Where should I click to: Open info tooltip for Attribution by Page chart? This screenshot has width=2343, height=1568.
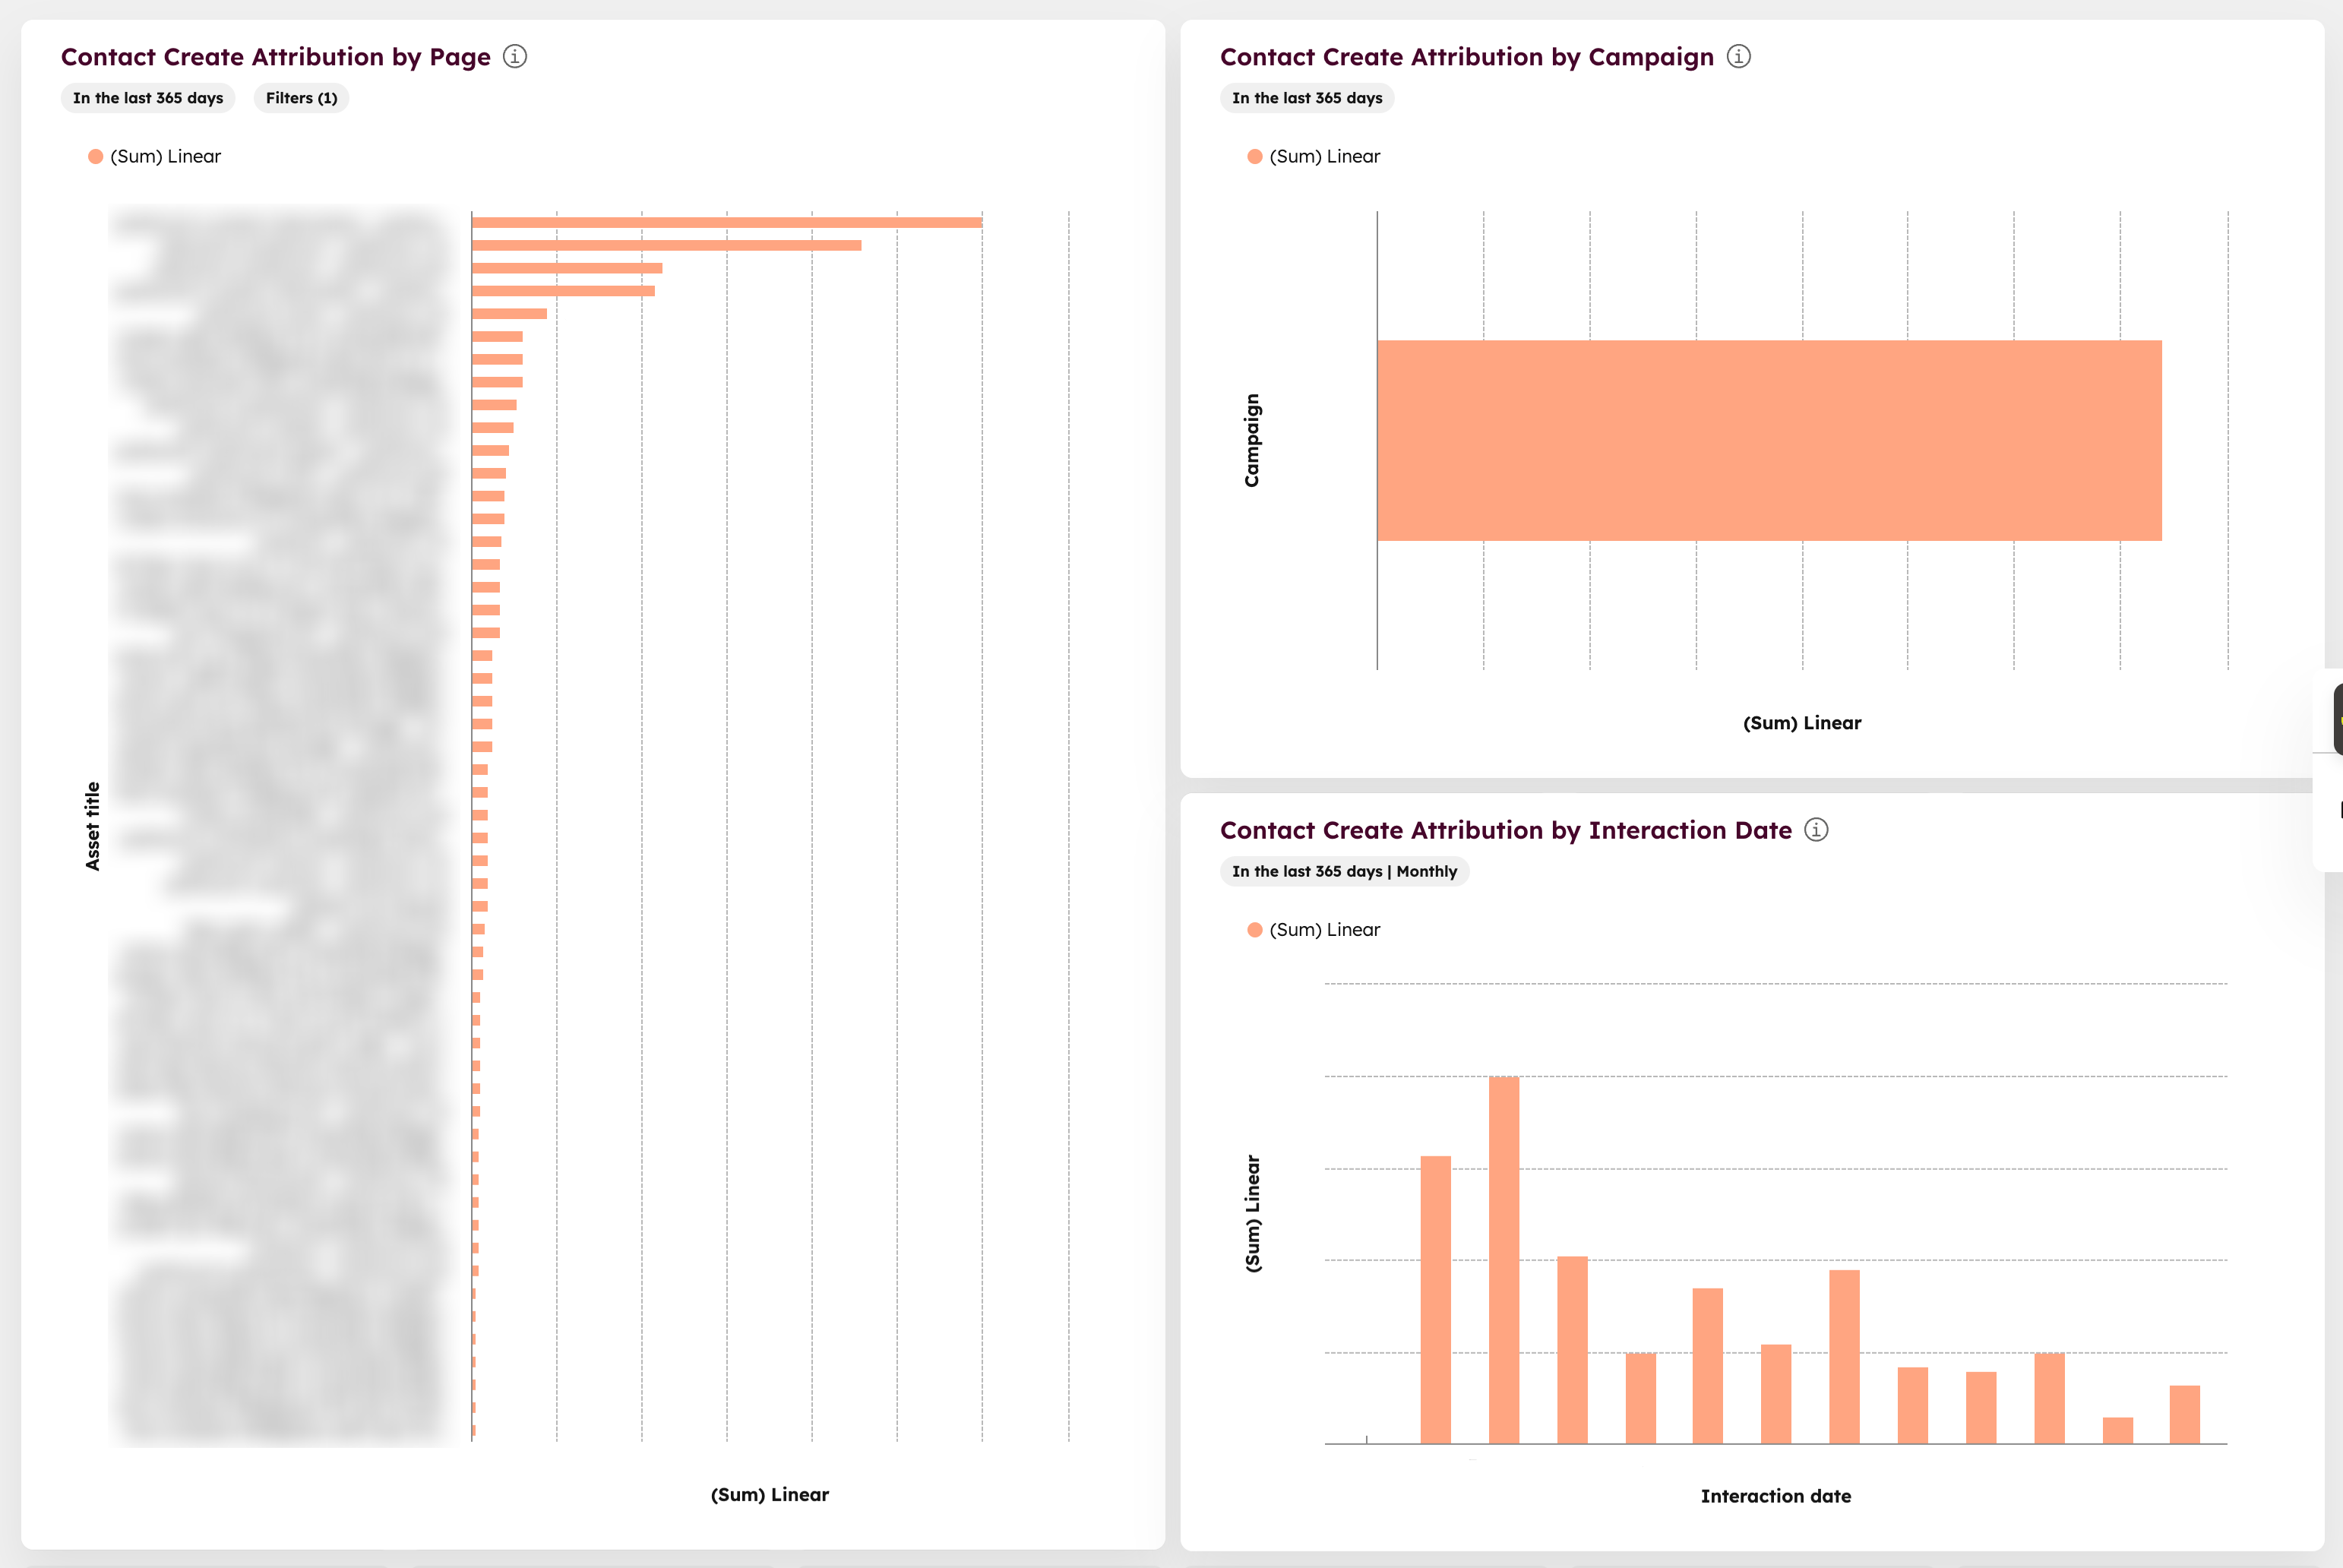point(515,57)
